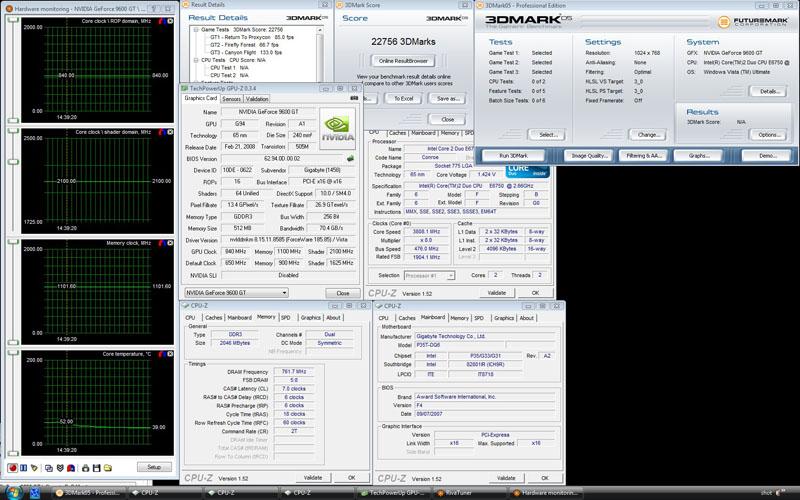Click the overlapping windows icon in monitoring toolbar
Viewport: 800px width, 500px height.
(x=49, y=468)
